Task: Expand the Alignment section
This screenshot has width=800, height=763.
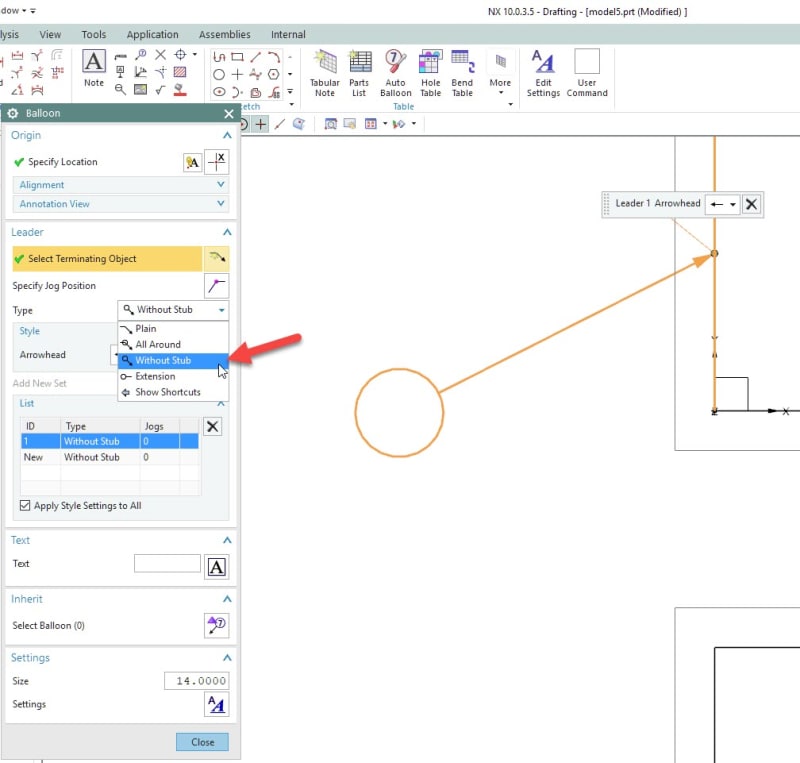Action: coord(121,185)
